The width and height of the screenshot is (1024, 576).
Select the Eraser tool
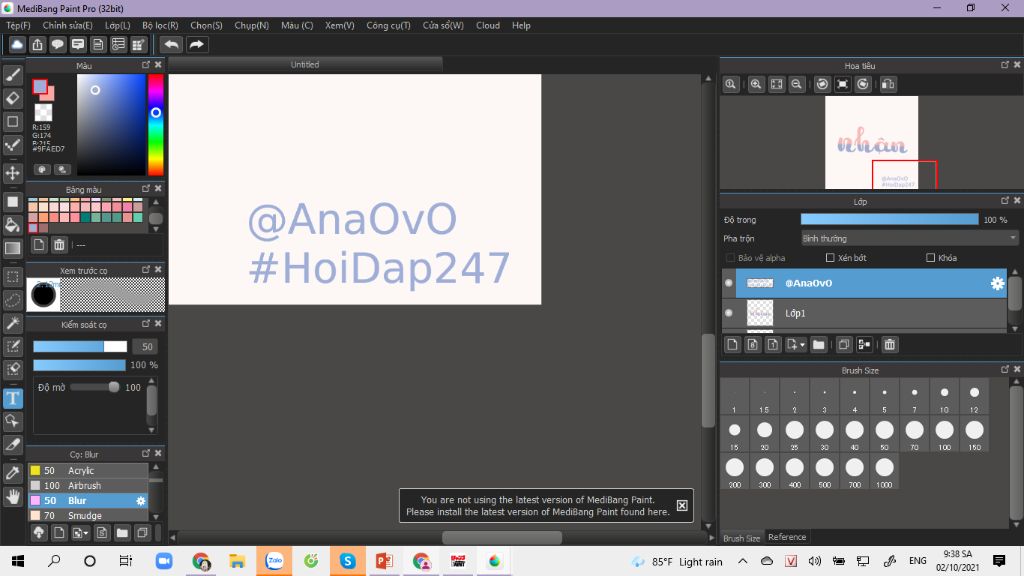(x=12, y=98)
